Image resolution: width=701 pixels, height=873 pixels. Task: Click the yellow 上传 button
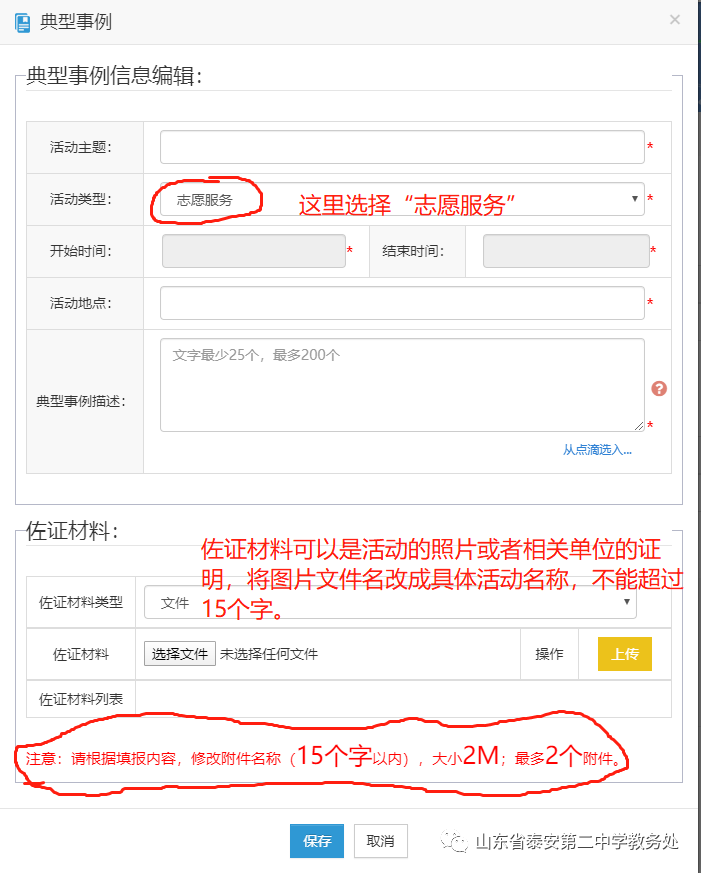[625, 654]
